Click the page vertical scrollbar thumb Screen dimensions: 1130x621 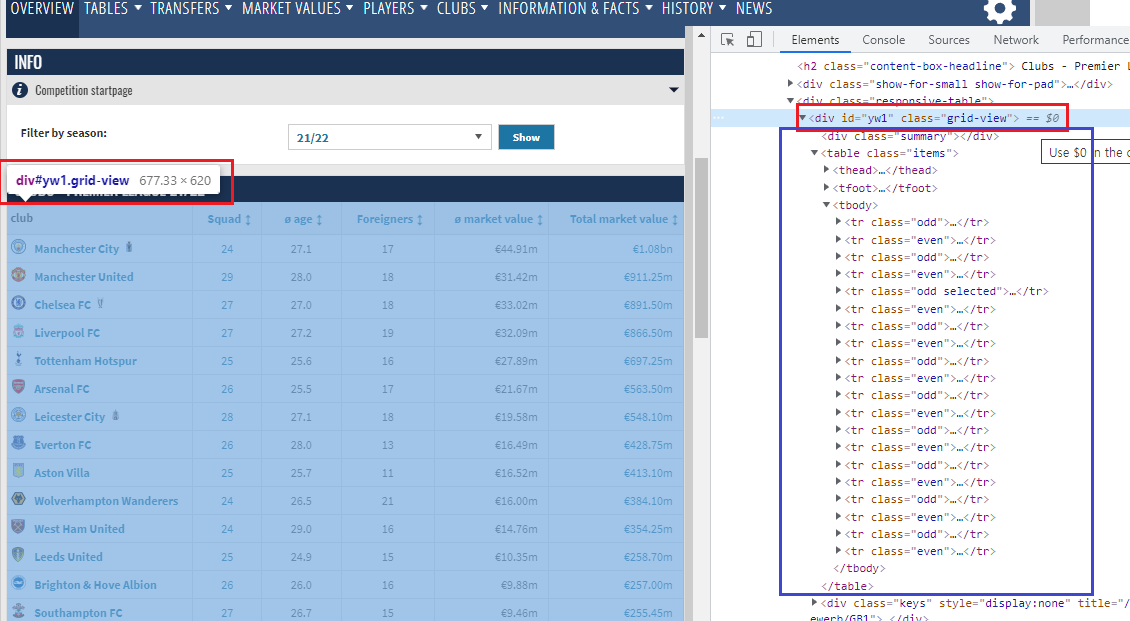coord(700,249)
